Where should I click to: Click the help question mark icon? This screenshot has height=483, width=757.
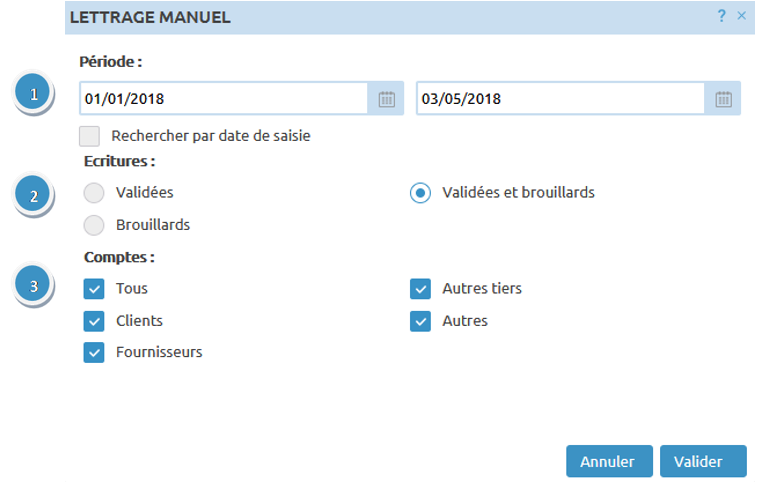pyautogui.click(x=722, y=16)
